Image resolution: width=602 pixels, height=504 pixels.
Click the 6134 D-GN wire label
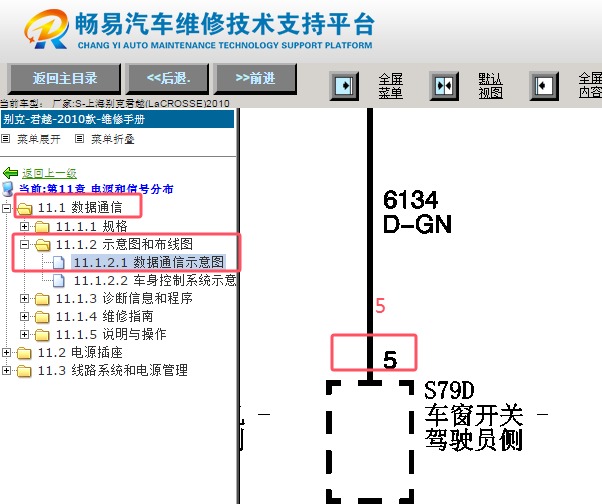point(417,212)
